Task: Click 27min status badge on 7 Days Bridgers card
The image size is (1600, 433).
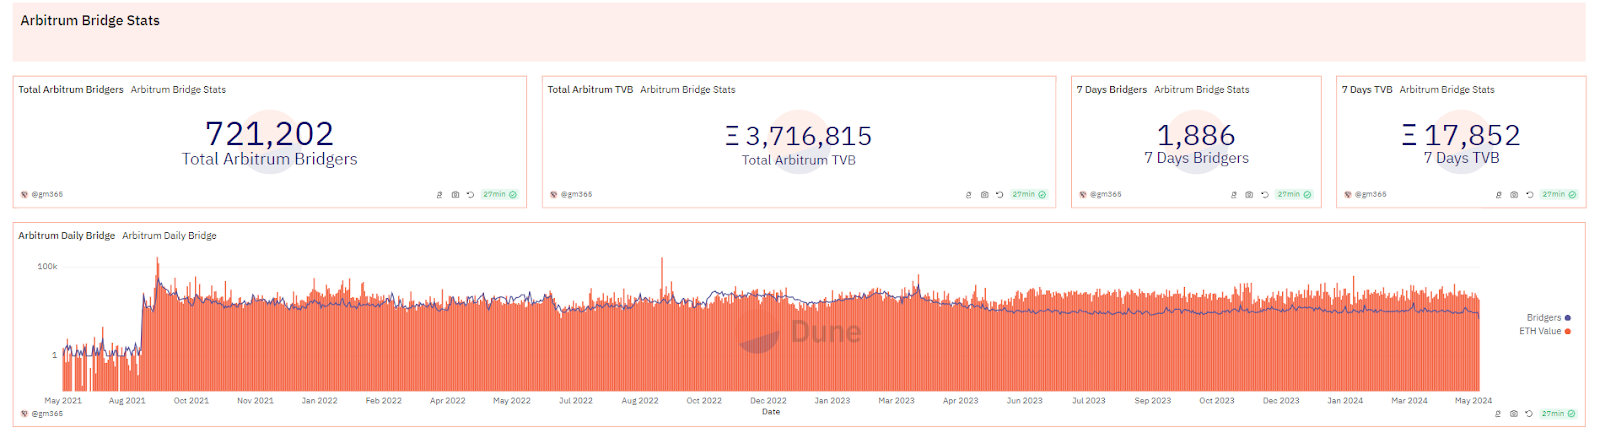Action: pyautogui.click(x=1294, y=195)
